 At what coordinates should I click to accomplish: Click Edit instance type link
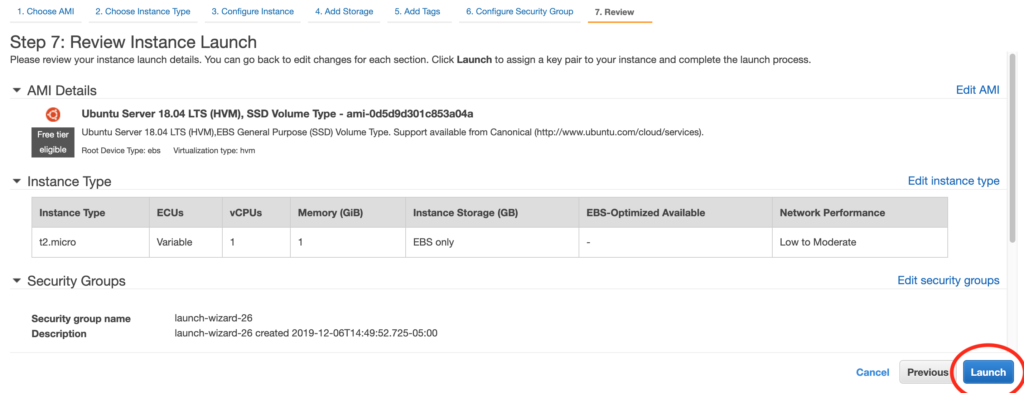pyautogui.click(x=953, y=181)
